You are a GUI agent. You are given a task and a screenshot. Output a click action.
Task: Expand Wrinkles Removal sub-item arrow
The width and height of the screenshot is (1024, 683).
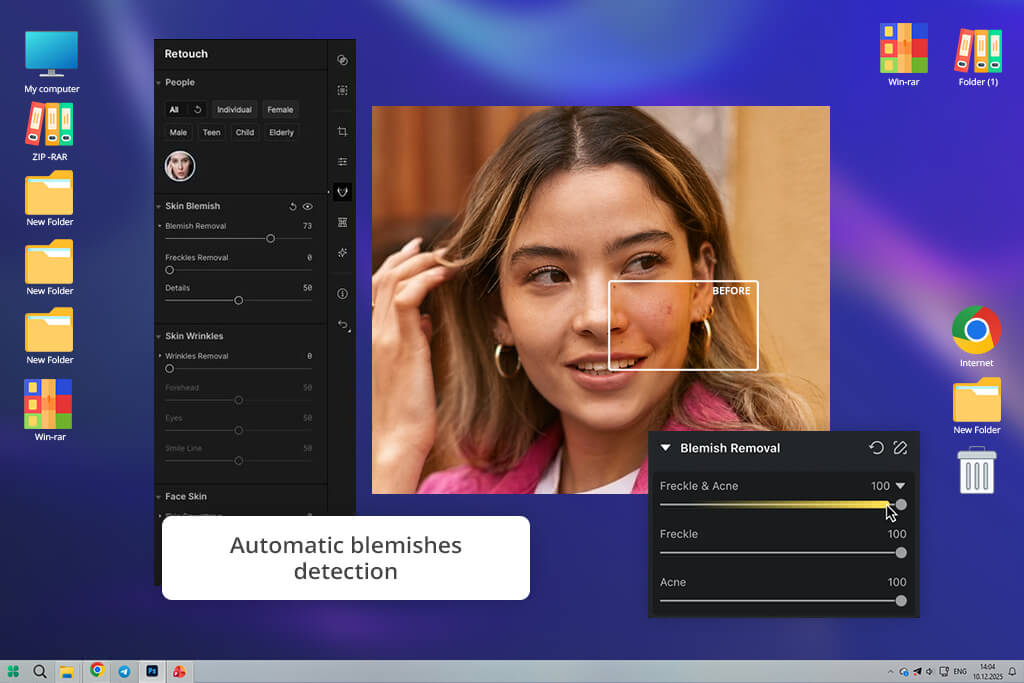[x=160, y=356]
